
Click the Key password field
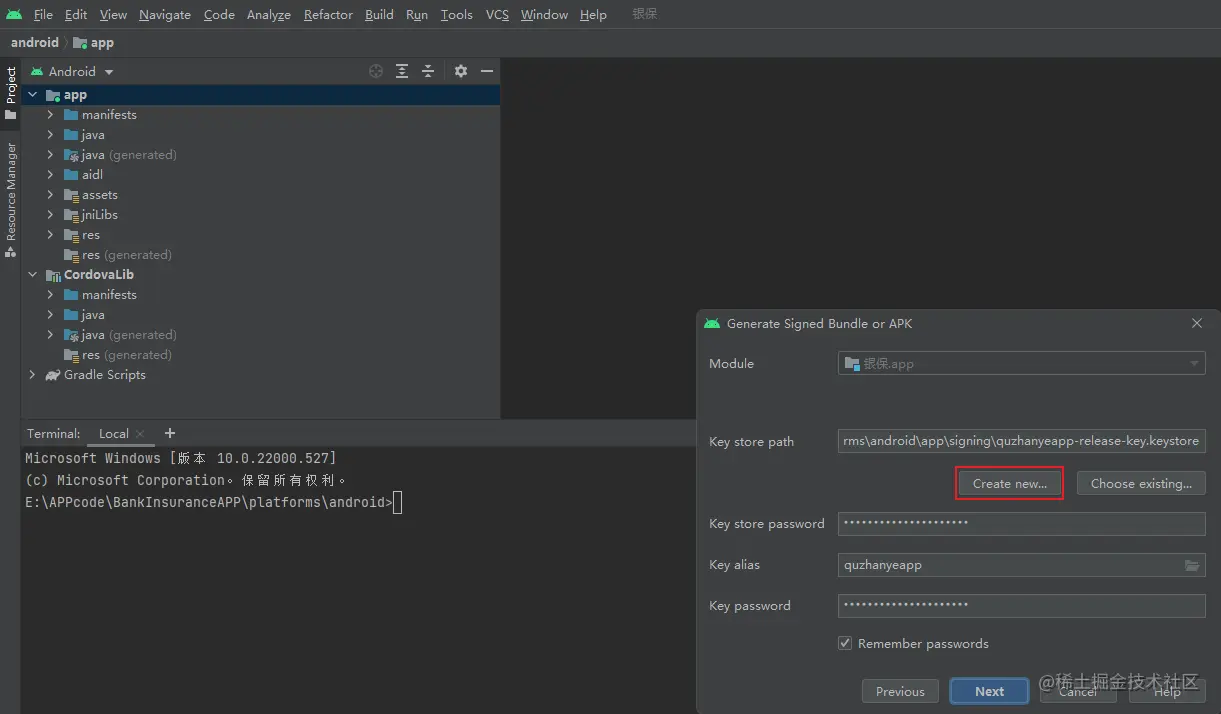click(1021, 605)
